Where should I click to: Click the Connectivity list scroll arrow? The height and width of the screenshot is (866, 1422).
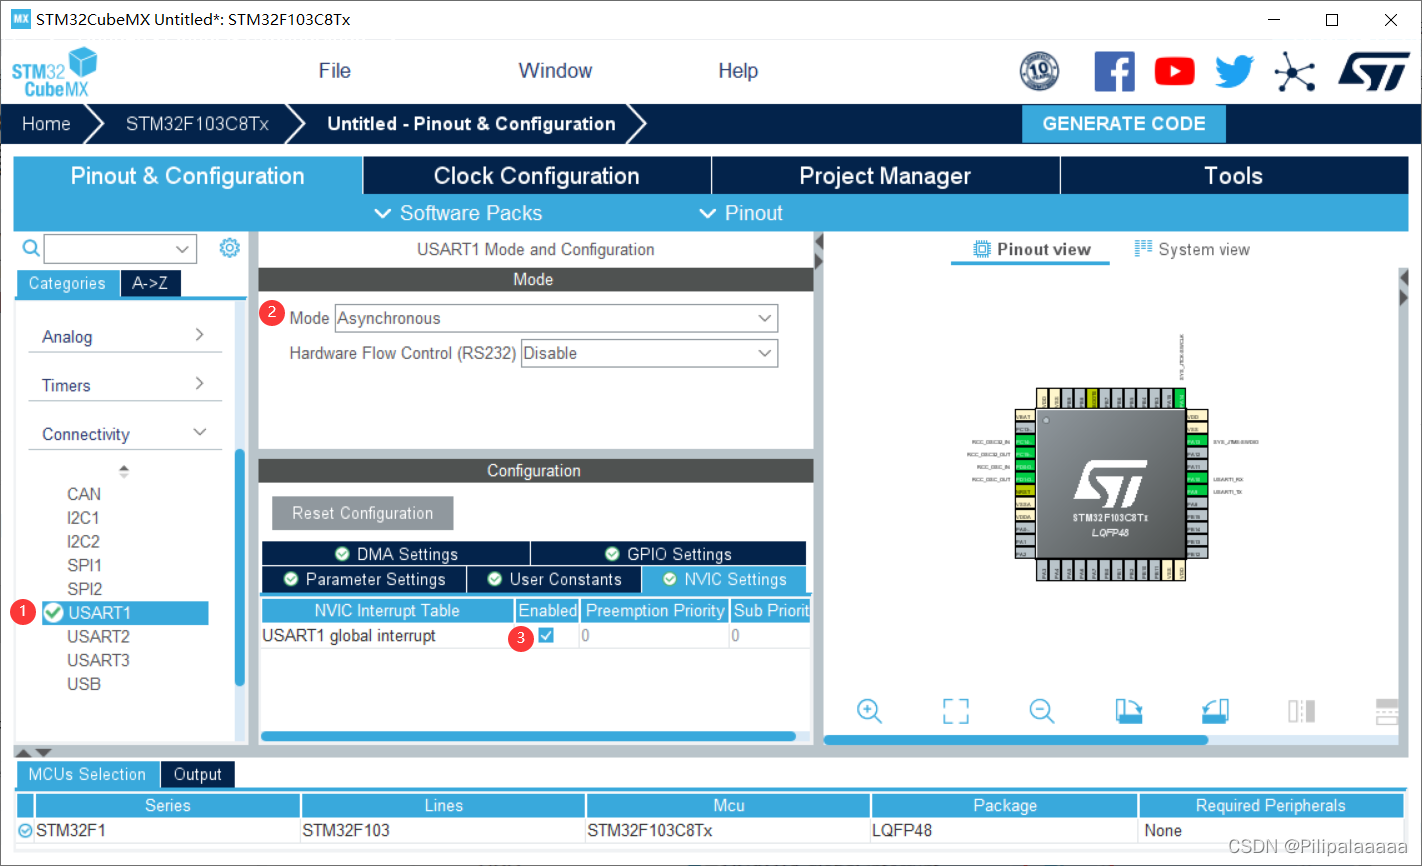click(x=124, y=471)
